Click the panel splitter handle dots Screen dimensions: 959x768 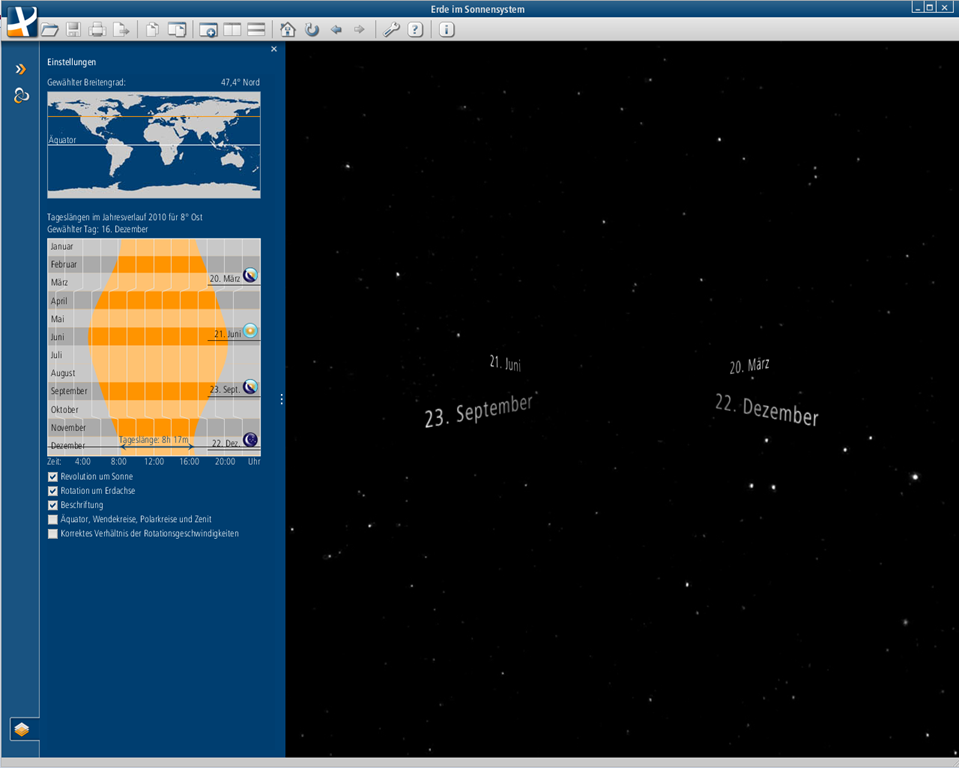click(x=282, y=399)
